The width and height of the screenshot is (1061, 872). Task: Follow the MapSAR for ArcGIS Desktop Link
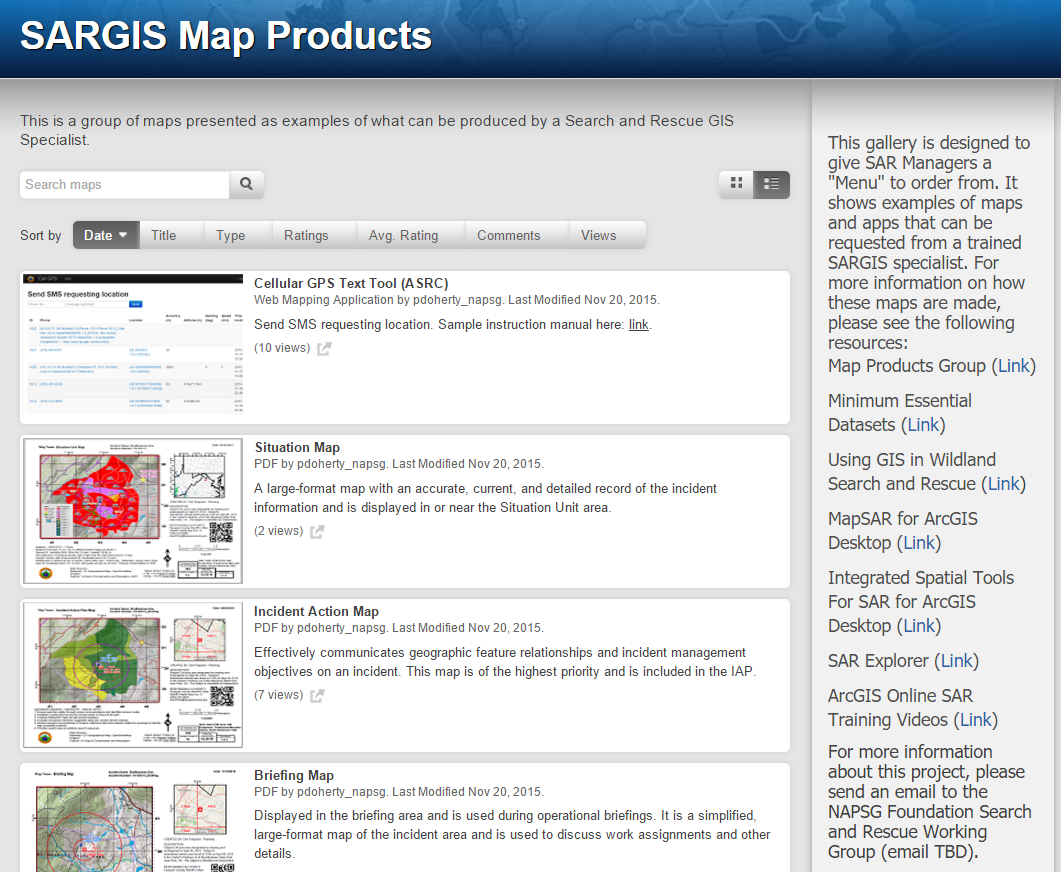919,543
